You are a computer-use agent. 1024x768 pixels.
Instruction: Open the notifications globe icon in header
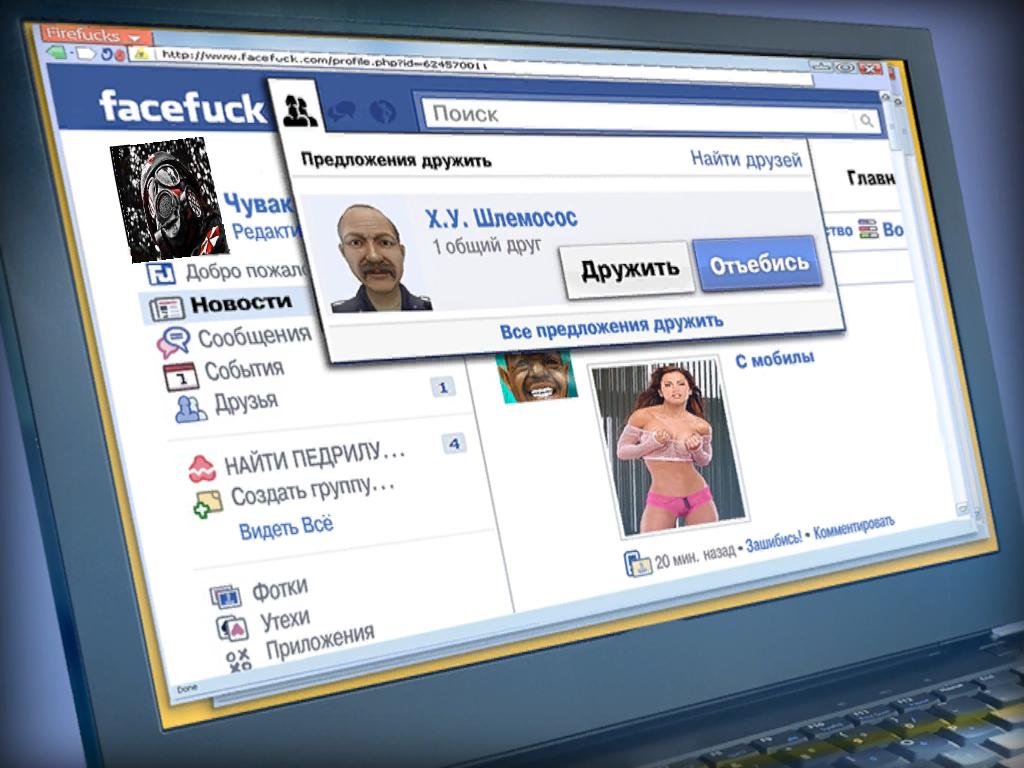[x=380, y=111]
